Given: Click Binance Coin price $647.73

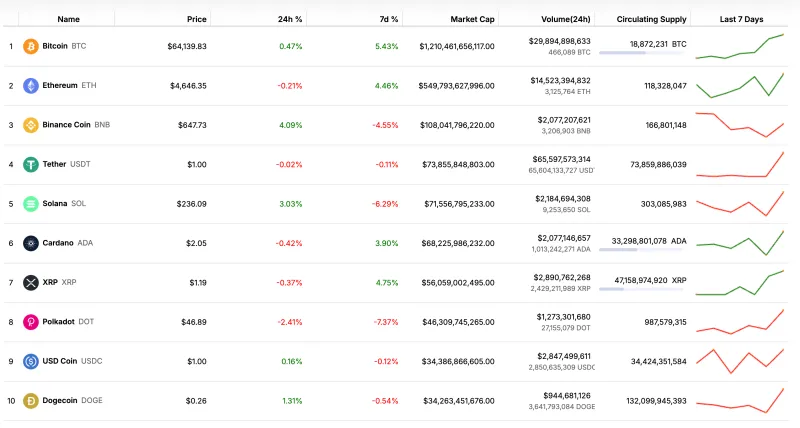Looking at the screenshot, I should pyautogui.click(x=192, y=125).
